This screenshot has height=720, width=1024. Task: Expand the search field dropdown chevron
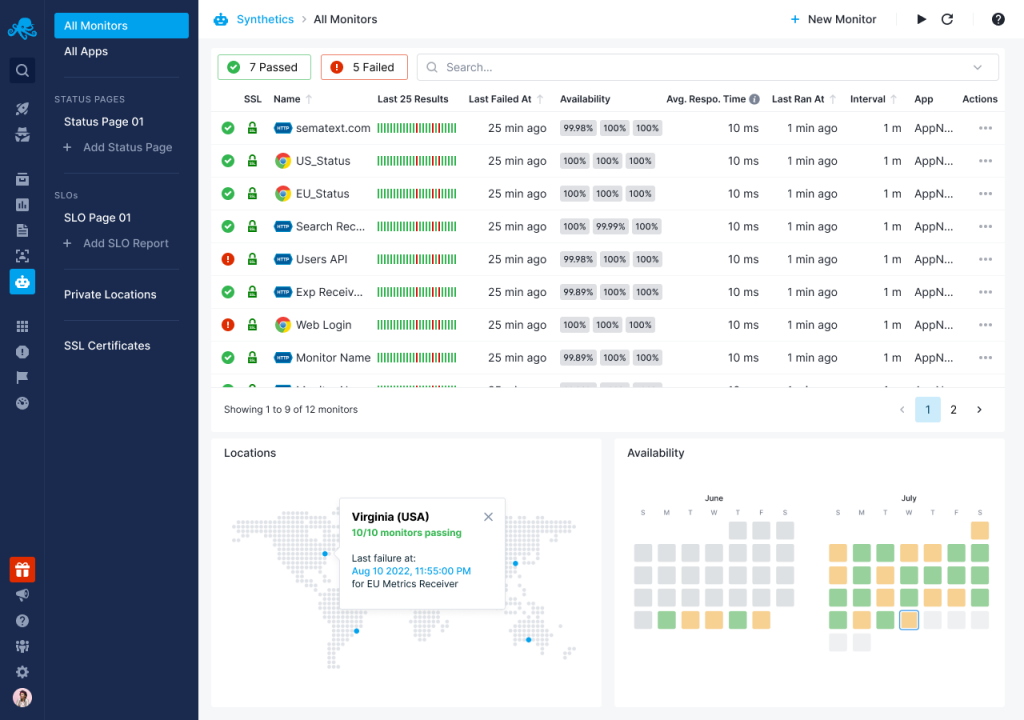tap(977, 67)
